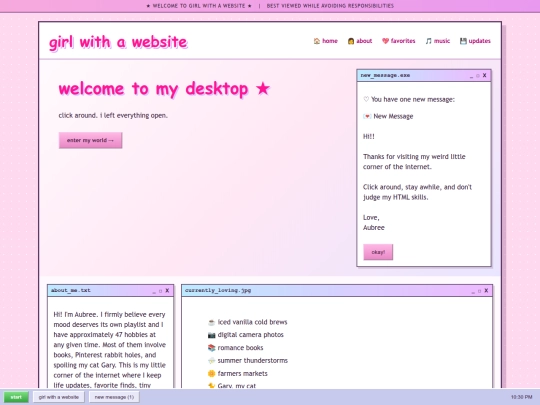Minimize the currently_loving.jpg window

(x=473, y=291)
